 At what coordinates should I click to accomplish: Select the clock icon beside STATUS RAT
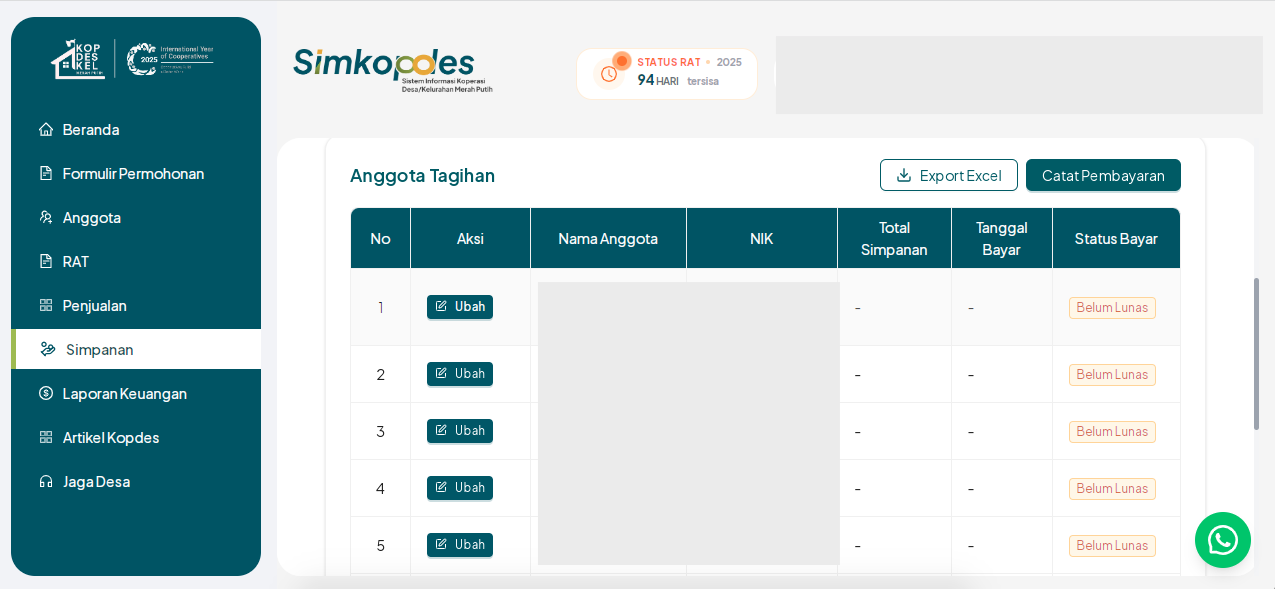click(x=609, y=73)
